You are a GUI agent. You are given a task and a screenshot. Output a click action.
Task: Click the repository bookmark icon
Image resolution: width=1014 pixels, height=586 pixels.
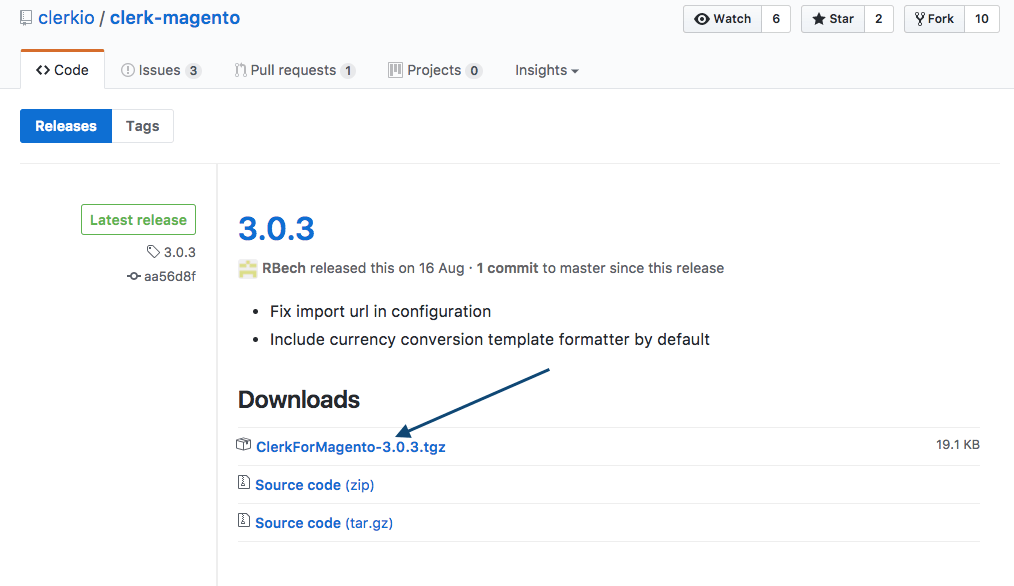pos(25,17)
